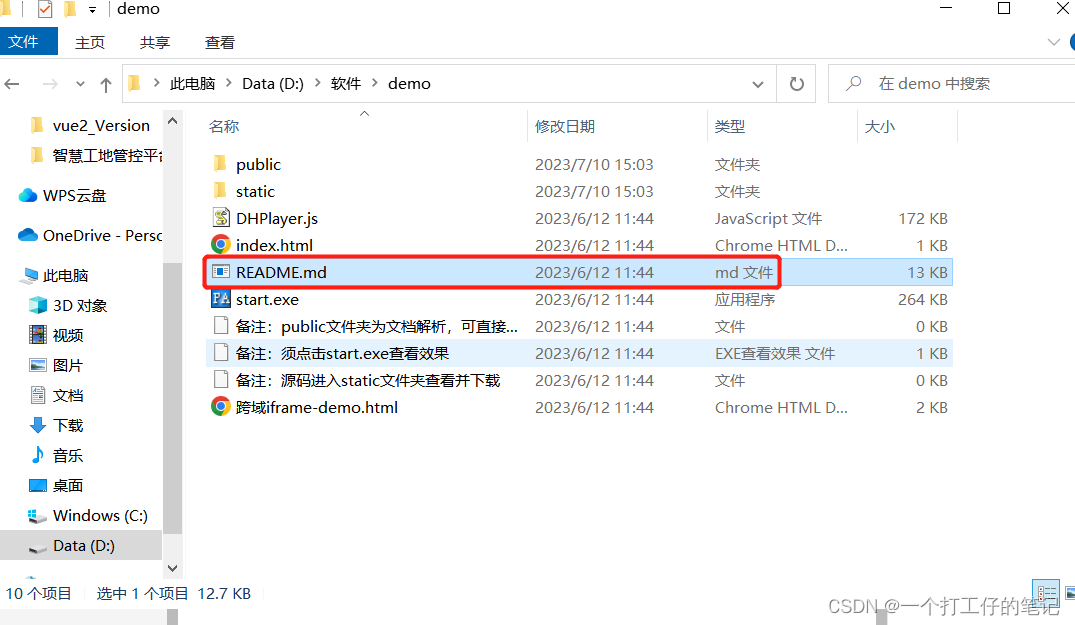1075x625 pixels.
Task: Go back with the left arrow
Action: pyautogui.click(x=12, y=84)
